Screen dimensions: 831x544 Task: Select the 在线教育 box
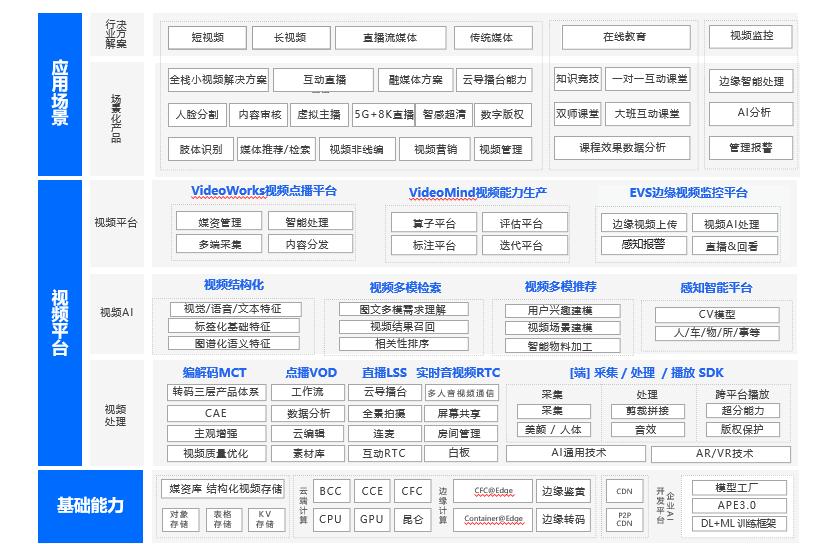626,37
